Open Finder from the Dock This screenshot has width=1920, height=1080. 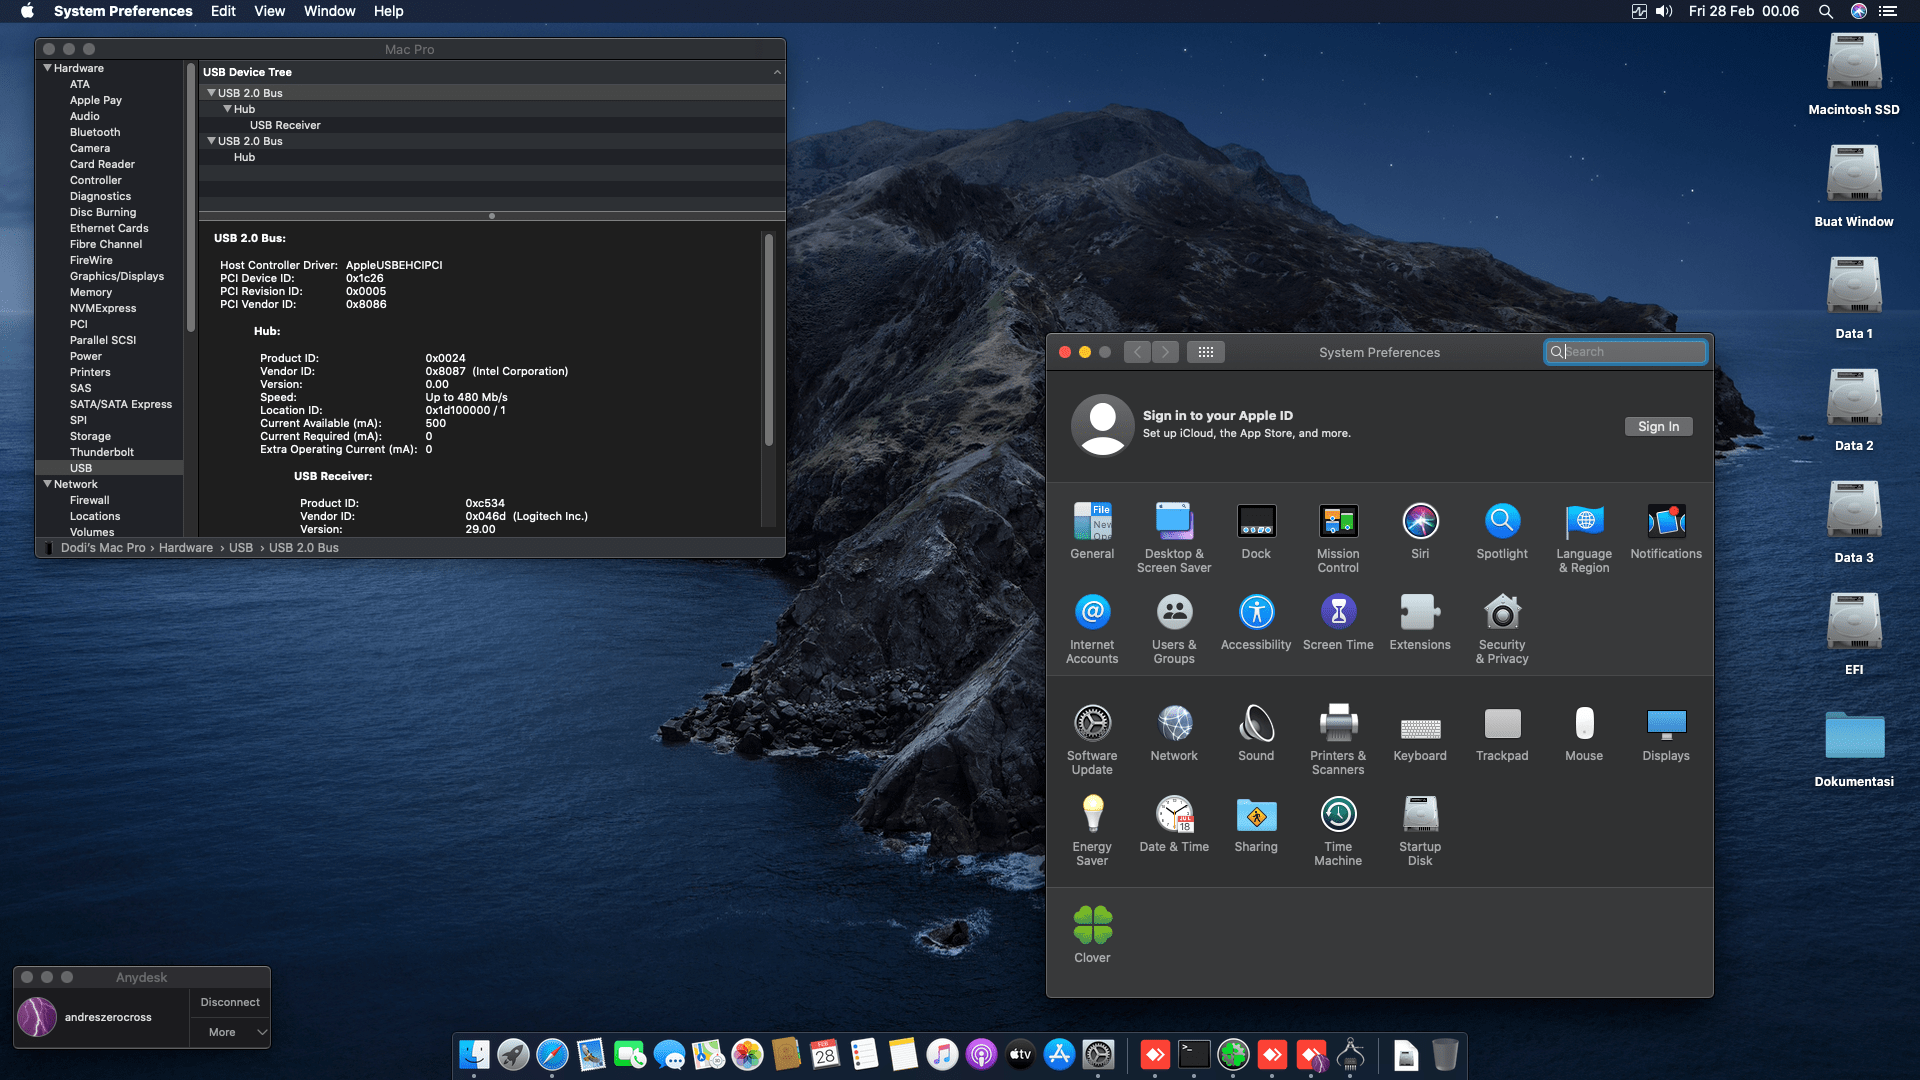coord(474,1054)
